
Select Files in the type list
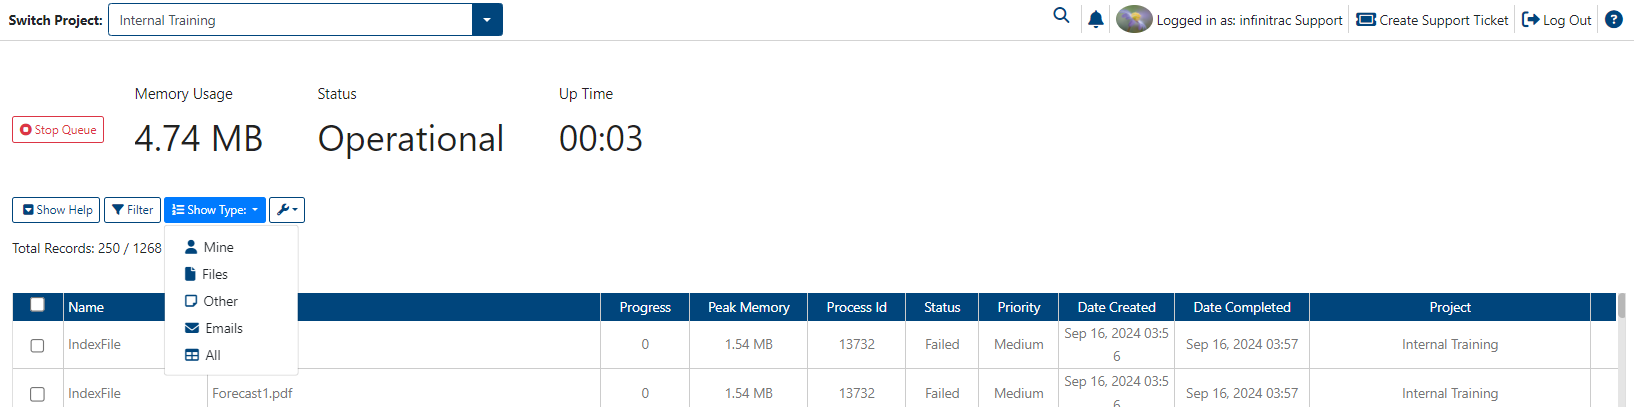click(x=206, y=274)
